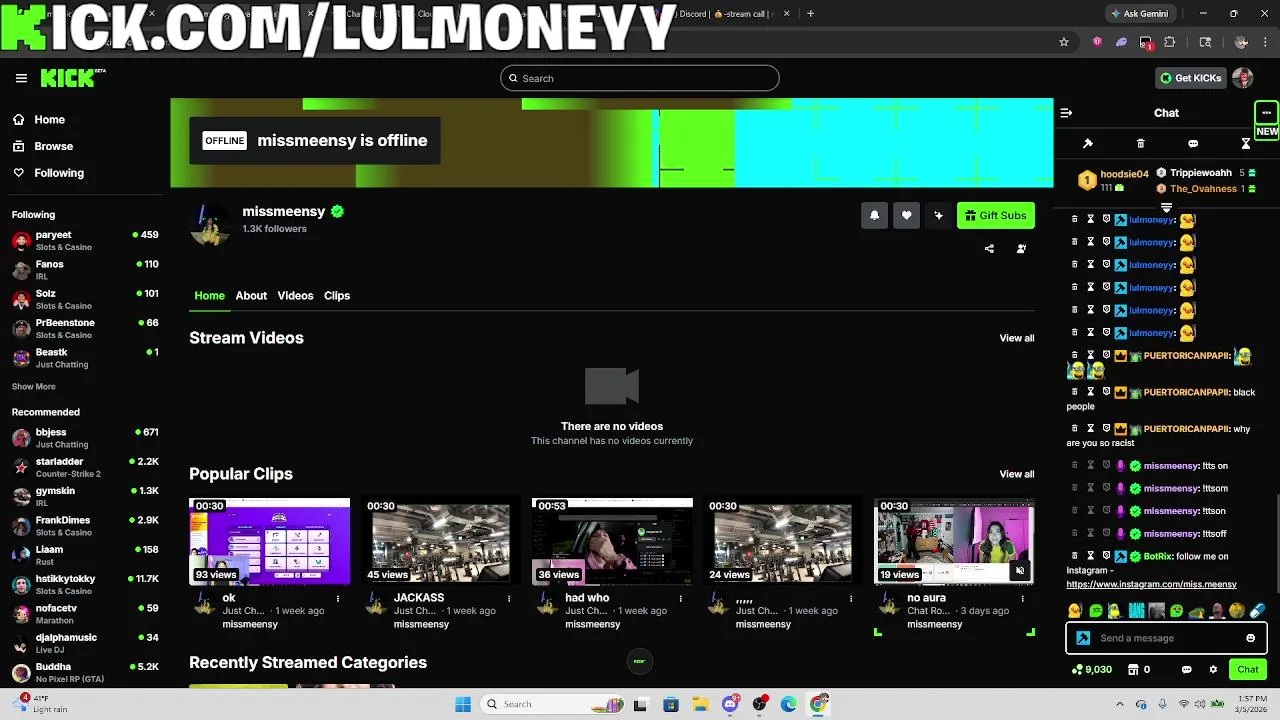Click the Ask Gemini button
Viewport: 1280px width, 720px height.
[x=1139, y=14]
